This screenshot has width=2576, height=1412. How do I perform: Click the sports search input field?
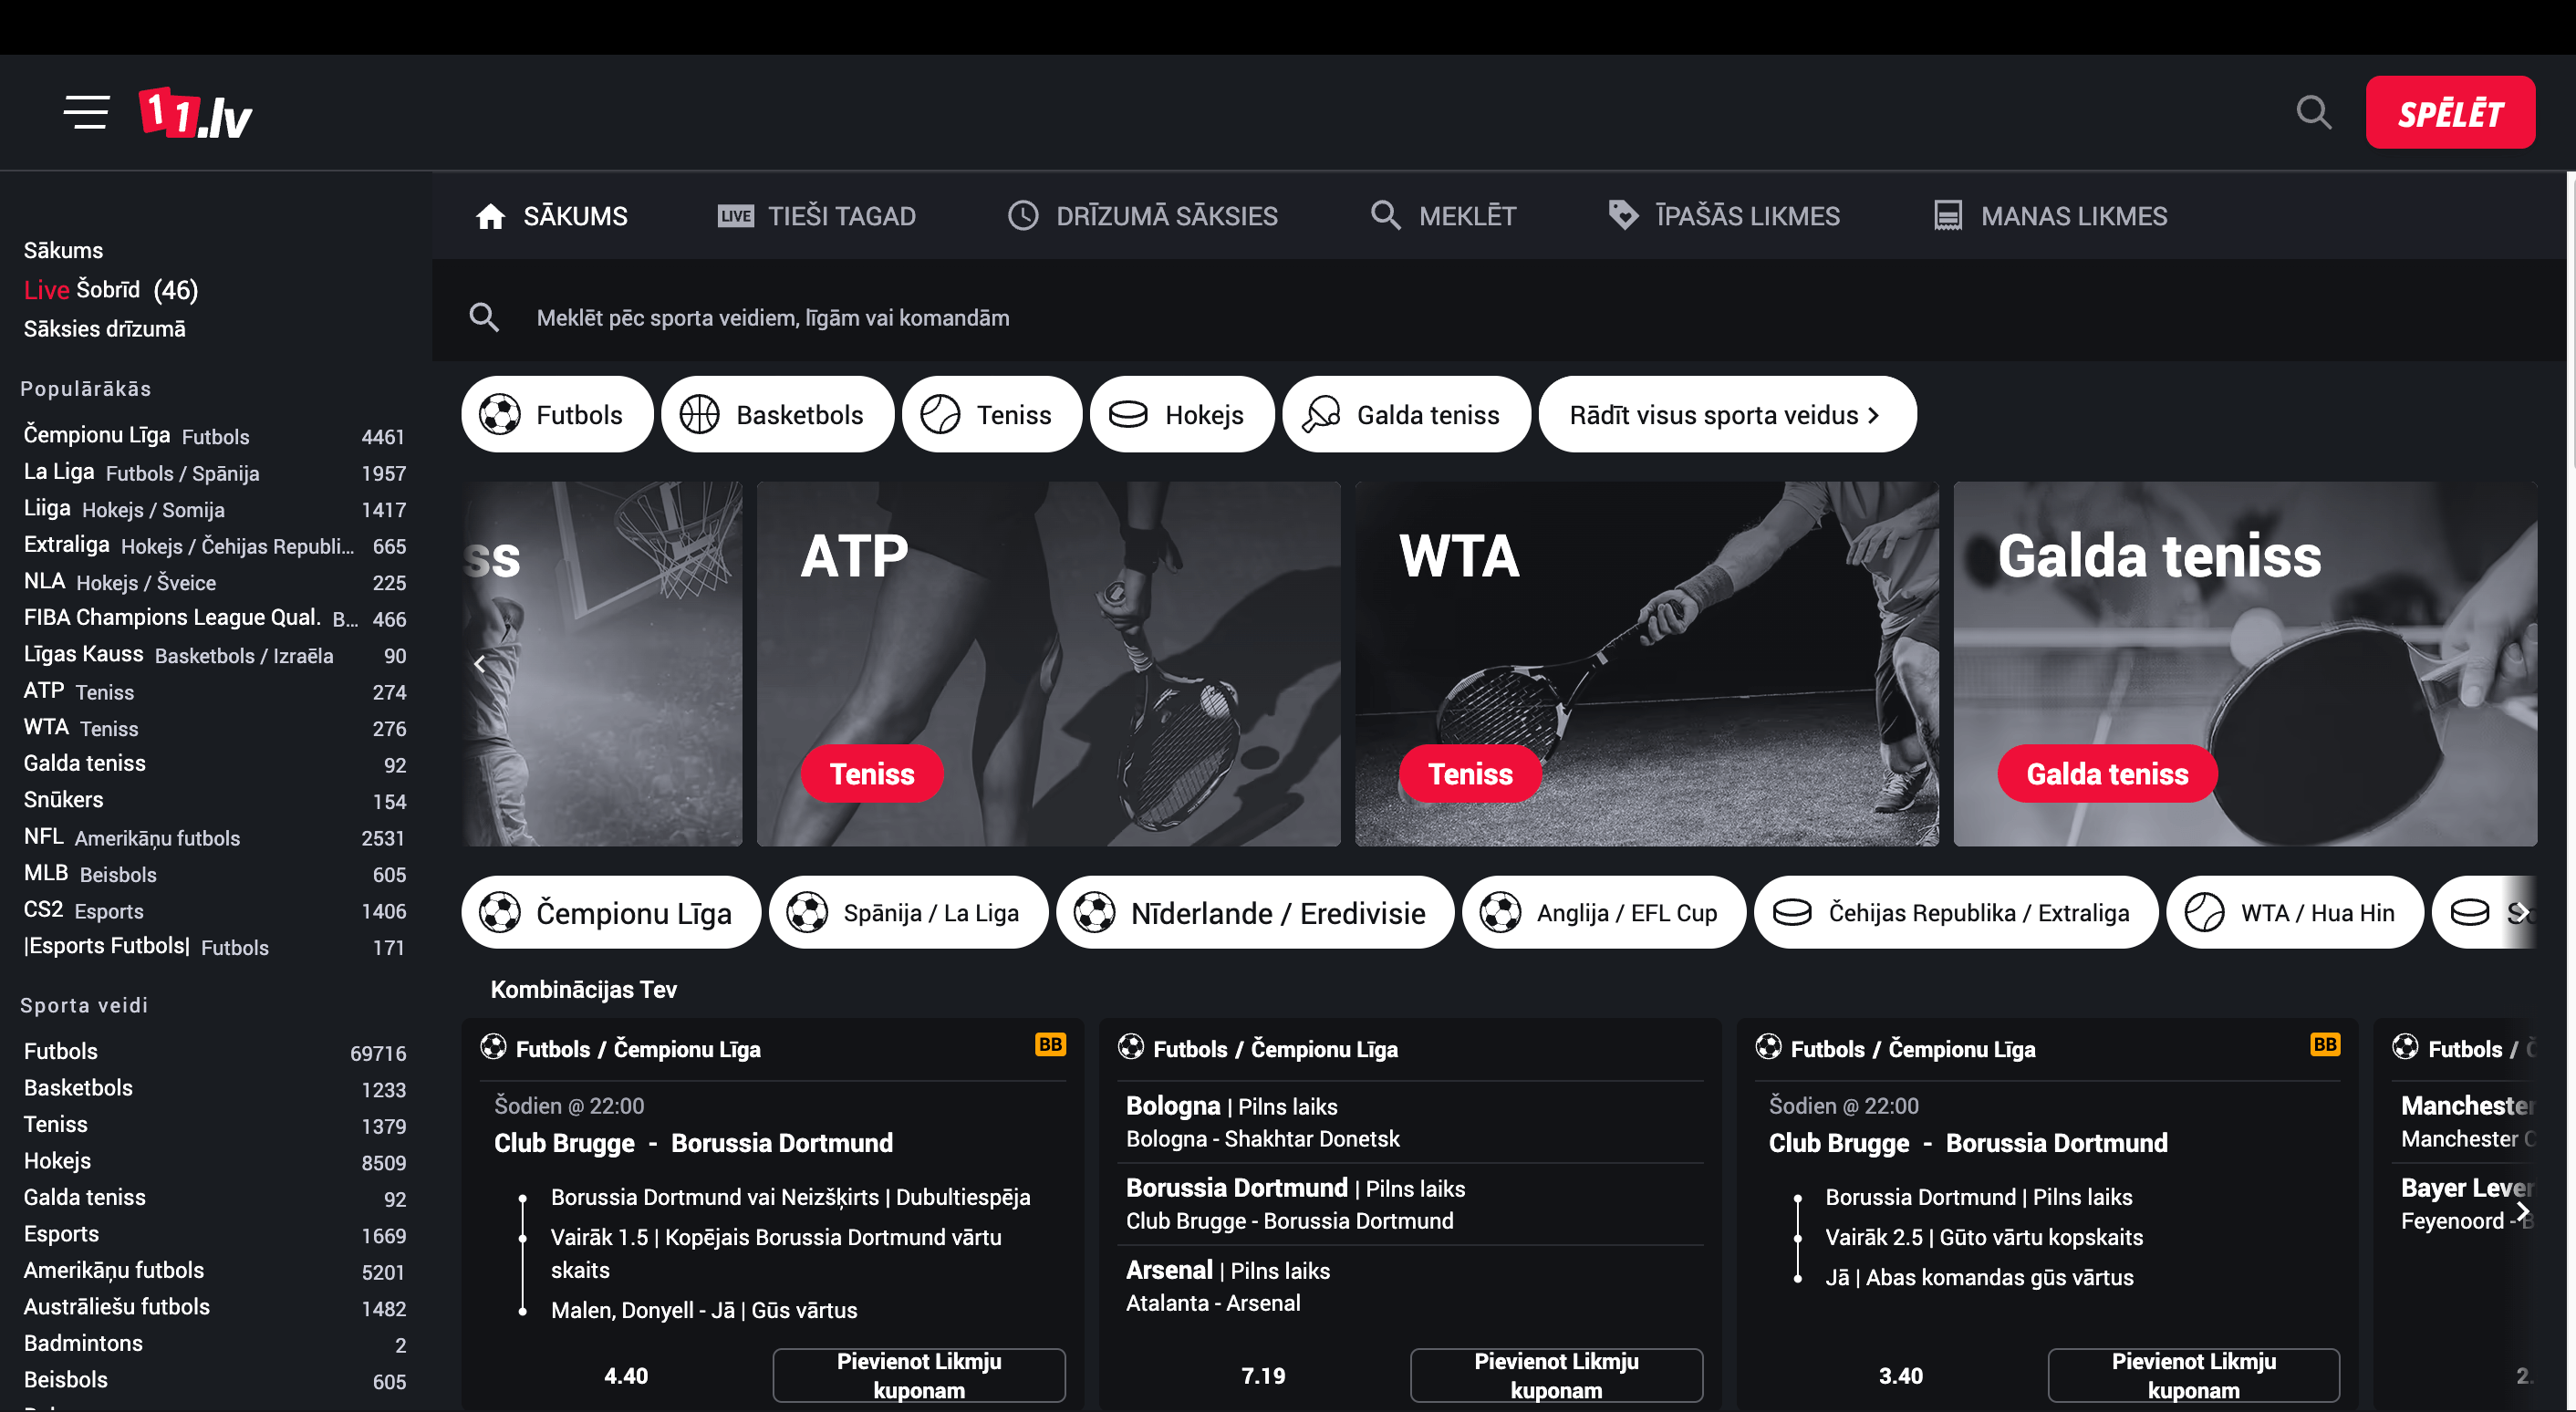tap(1500, 318)
